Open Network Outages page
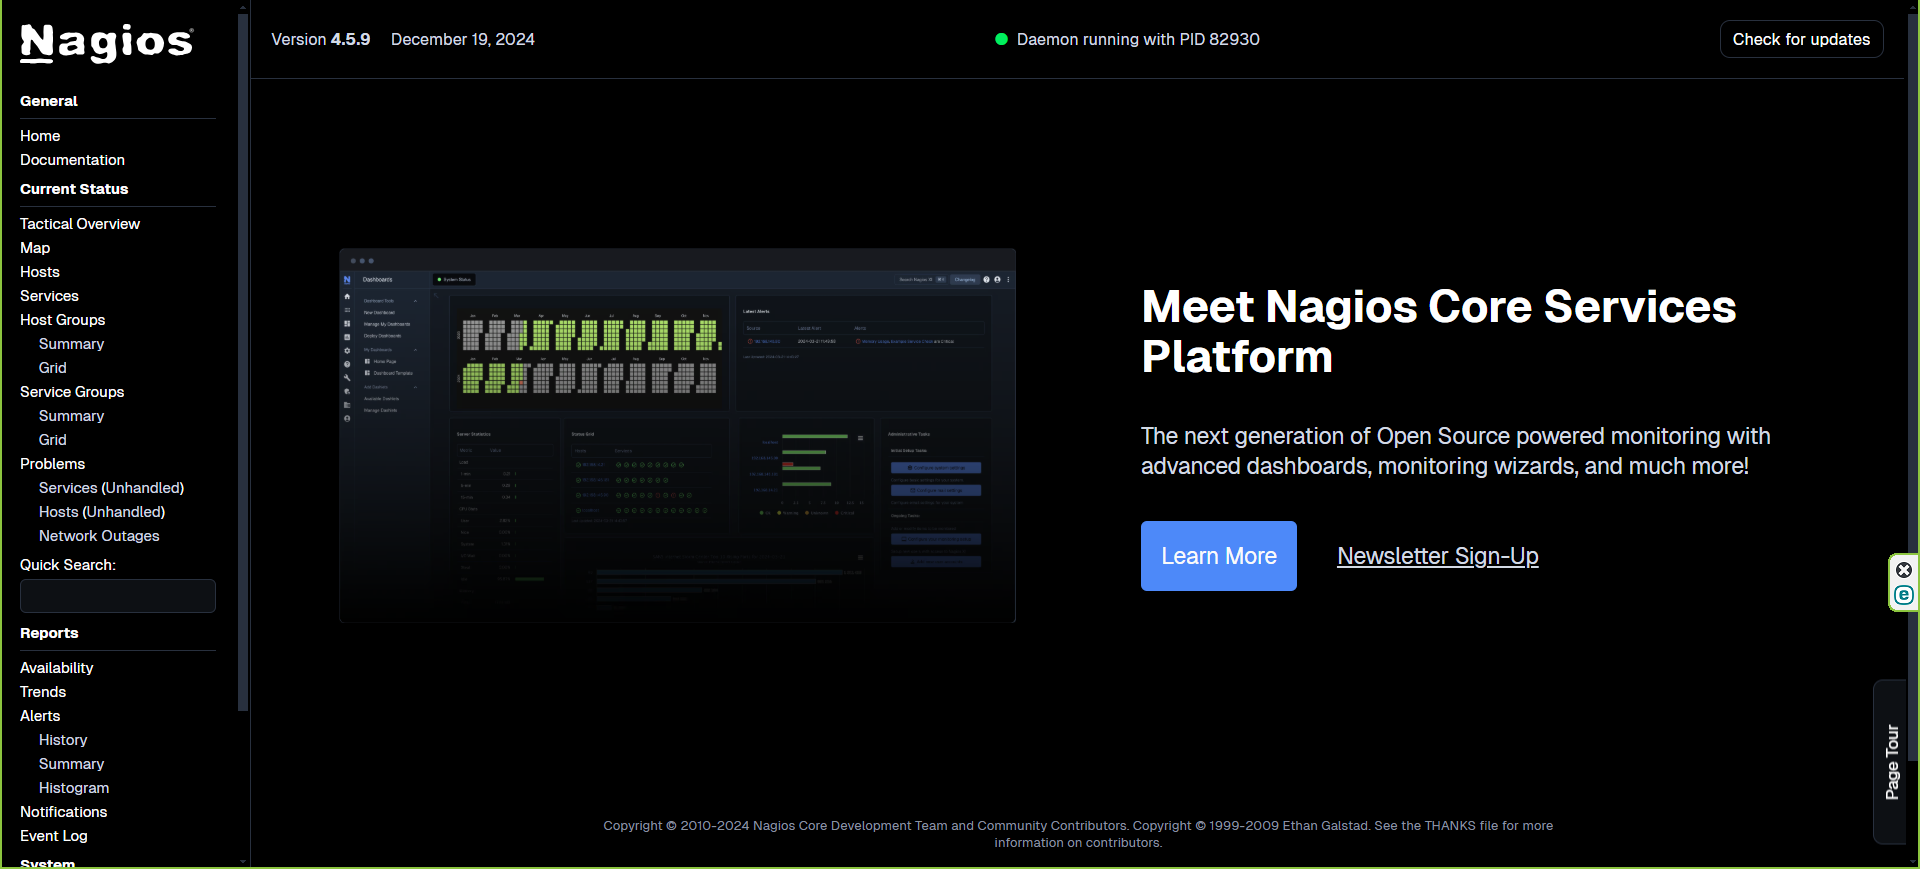The width and height of the screenshot is (1920, 869). click(99, 536)
